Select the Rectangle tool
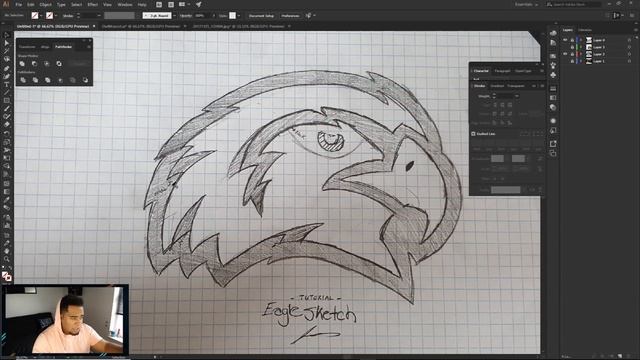This screenshot has height=360, width=640. tap(7, 100)
